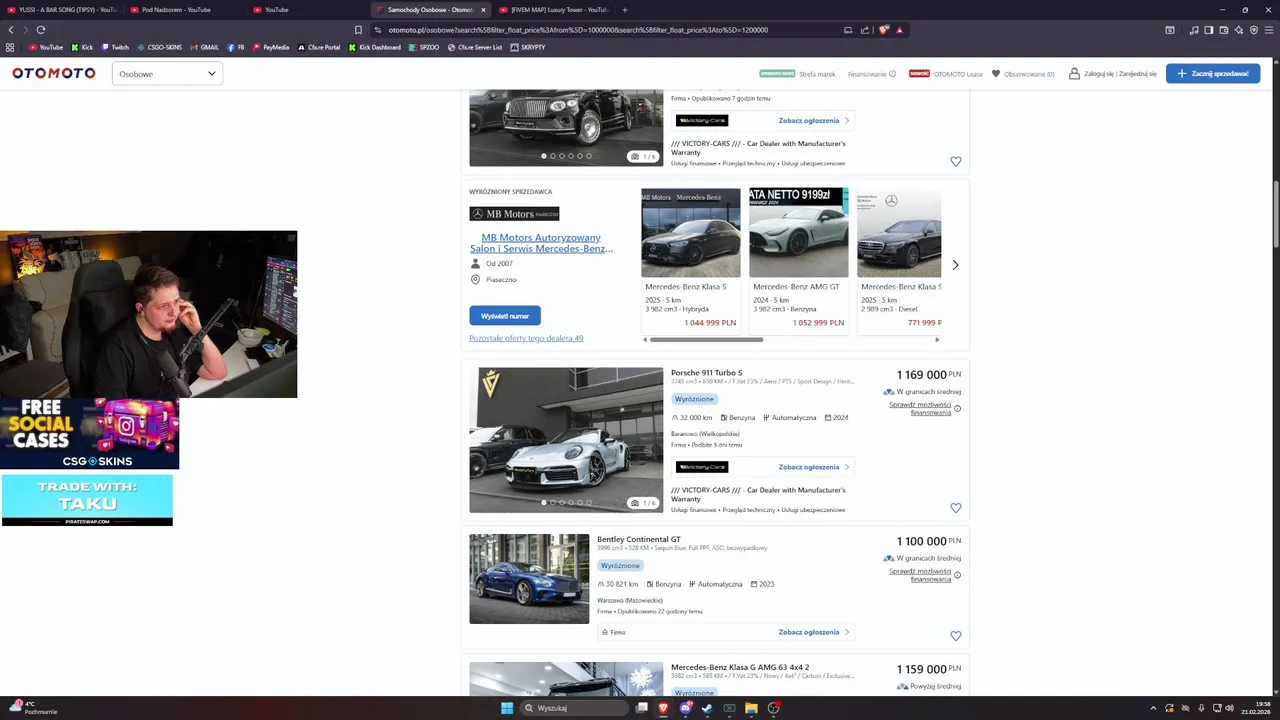The width and height of the screenshot is (1280, 720).
Task: Save the Bentley Continental GT listing heart
Action: tap(955, 636)
